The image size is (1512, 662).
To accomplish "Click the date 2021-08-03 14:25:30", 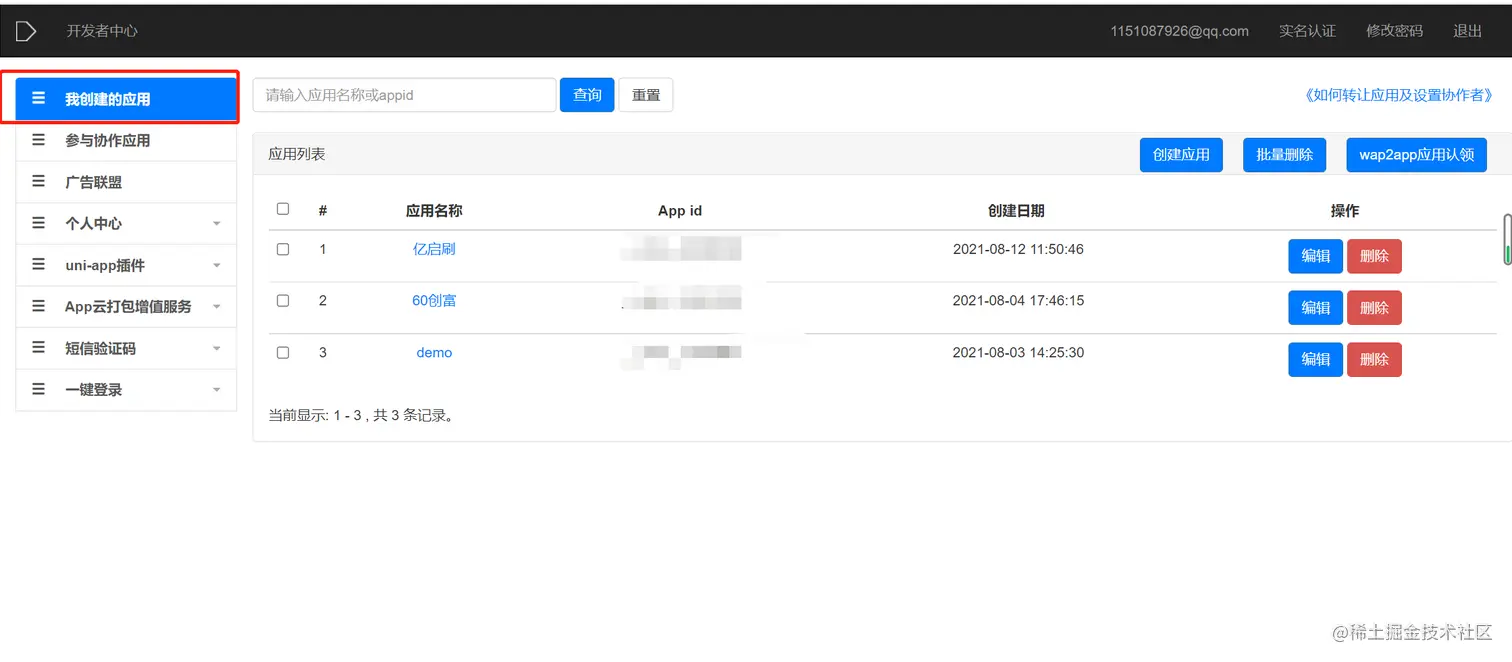I will (1018, 352).
